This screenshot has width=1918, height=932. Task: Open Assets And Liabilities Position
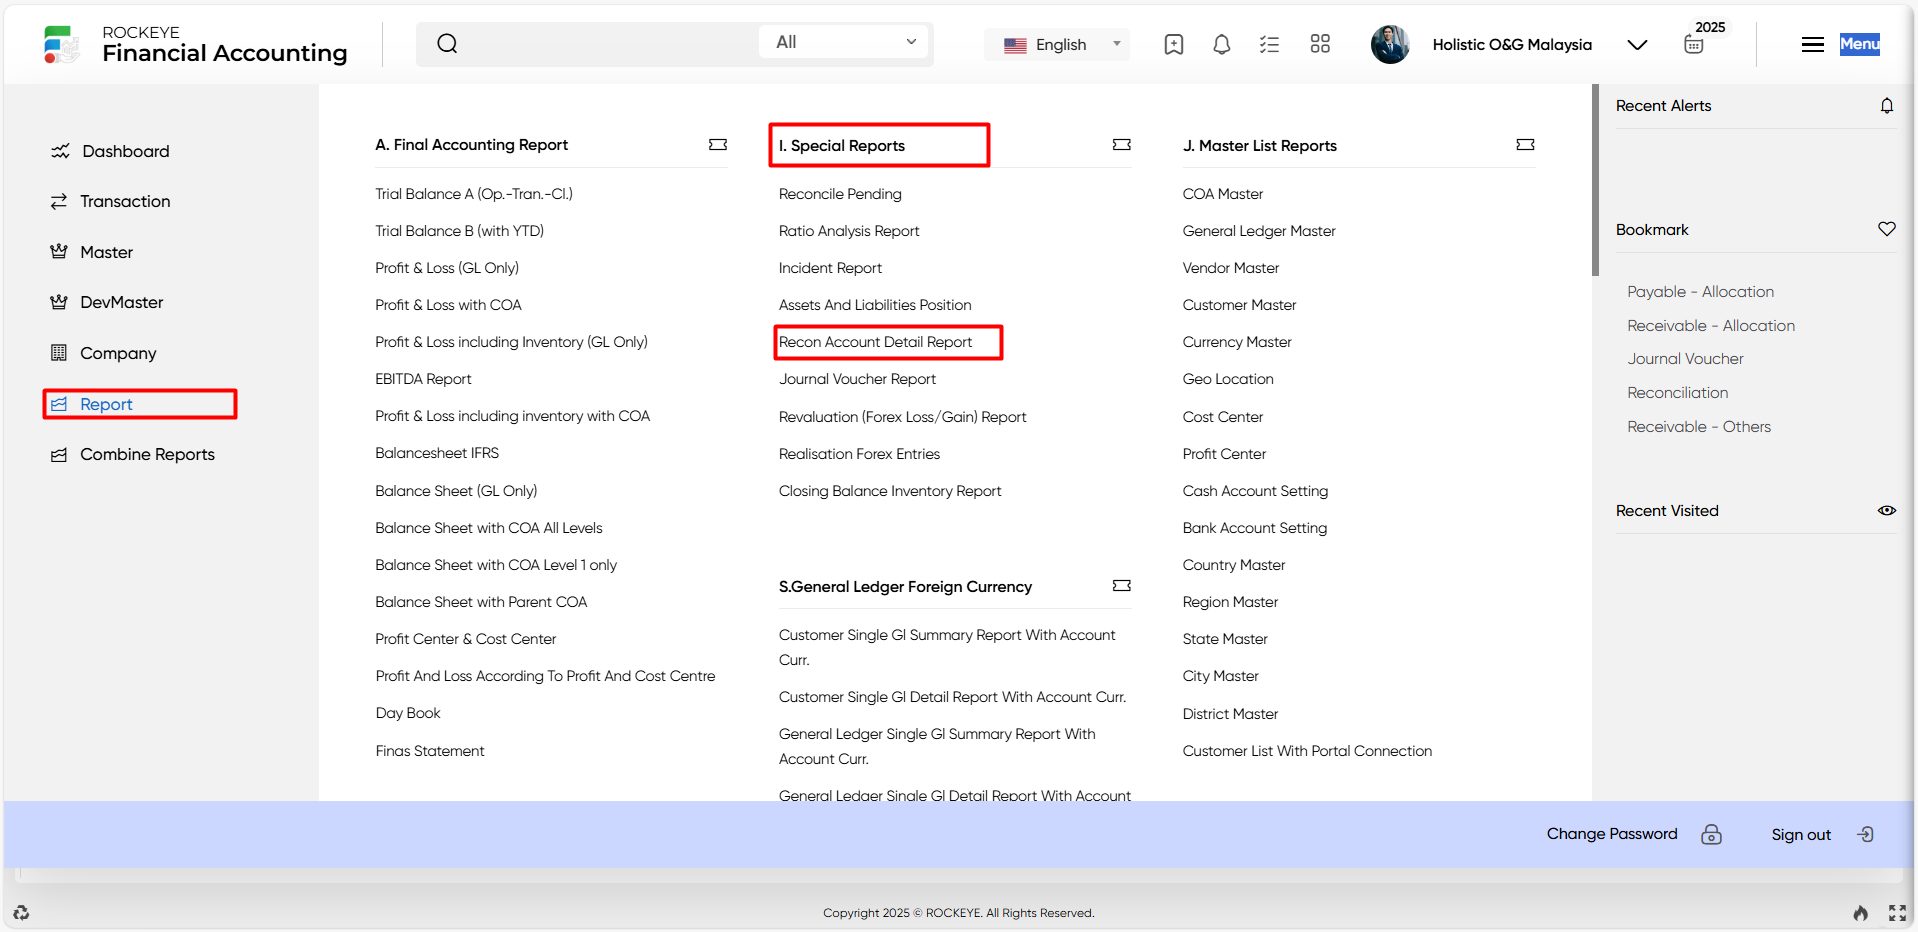tap(875, 305)
